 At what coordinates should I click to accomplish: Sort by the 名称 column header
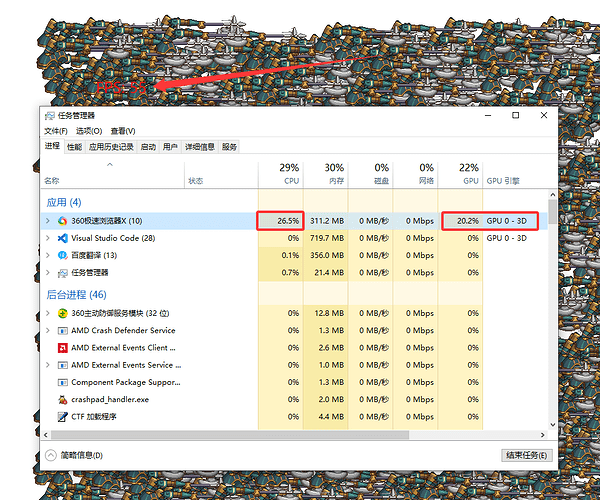tap(112, 175)
